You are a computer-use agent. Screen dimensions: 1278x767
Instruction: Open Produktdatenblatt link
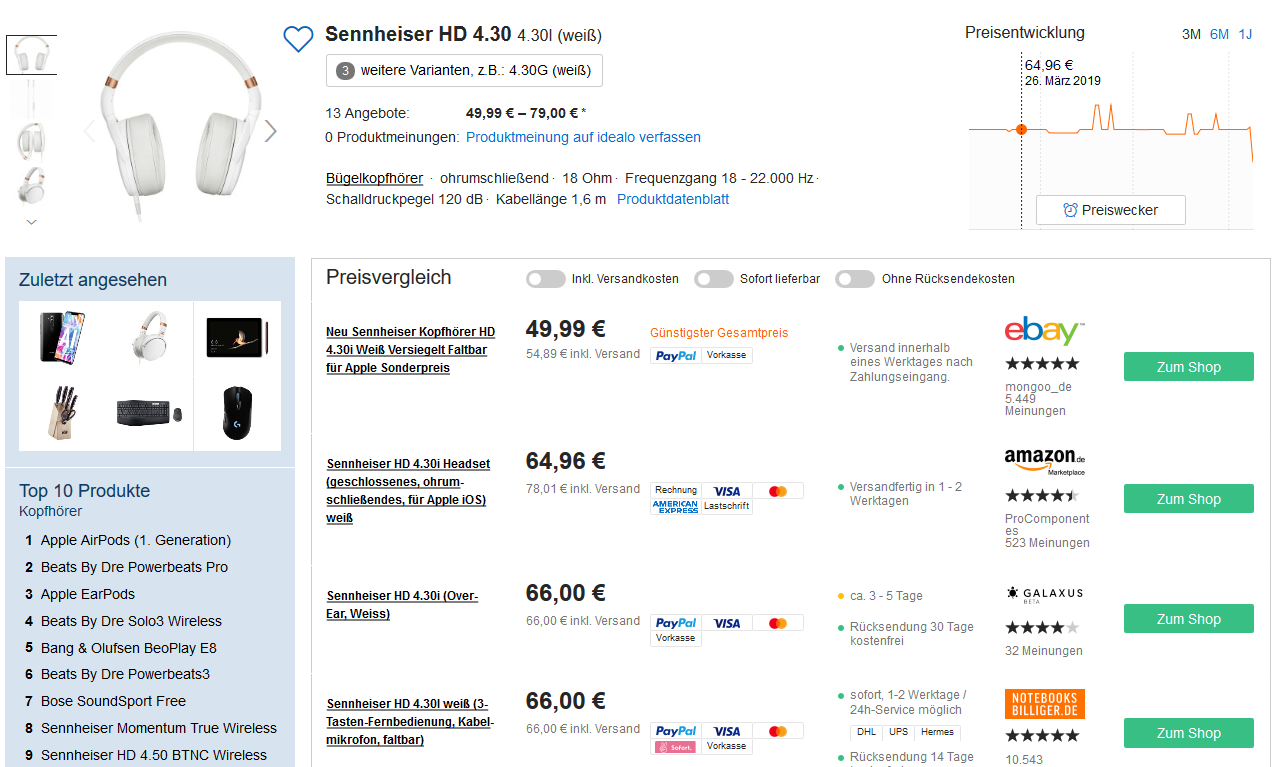click(x=673, y=199)
